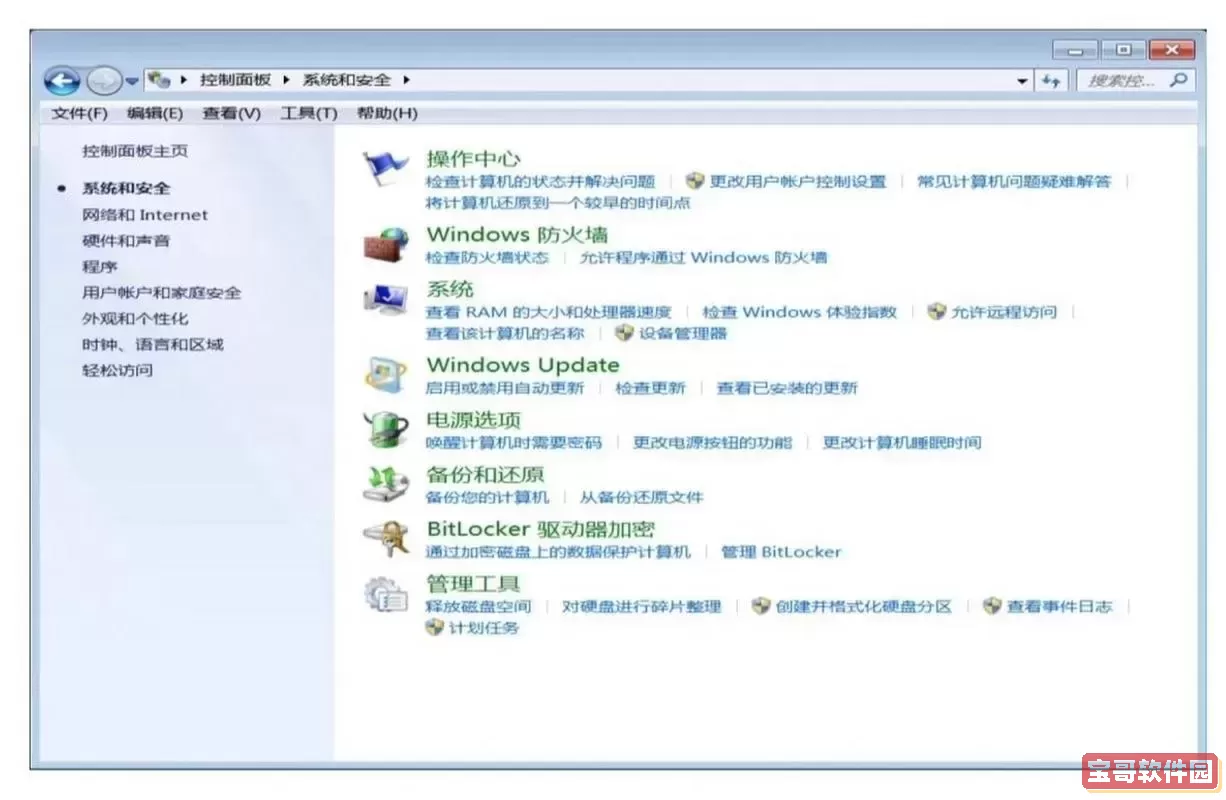This screenshot has height=800, width=1226.
Task: Select 硬件和声音 category in sidebar
Action: tap(126, 240)
